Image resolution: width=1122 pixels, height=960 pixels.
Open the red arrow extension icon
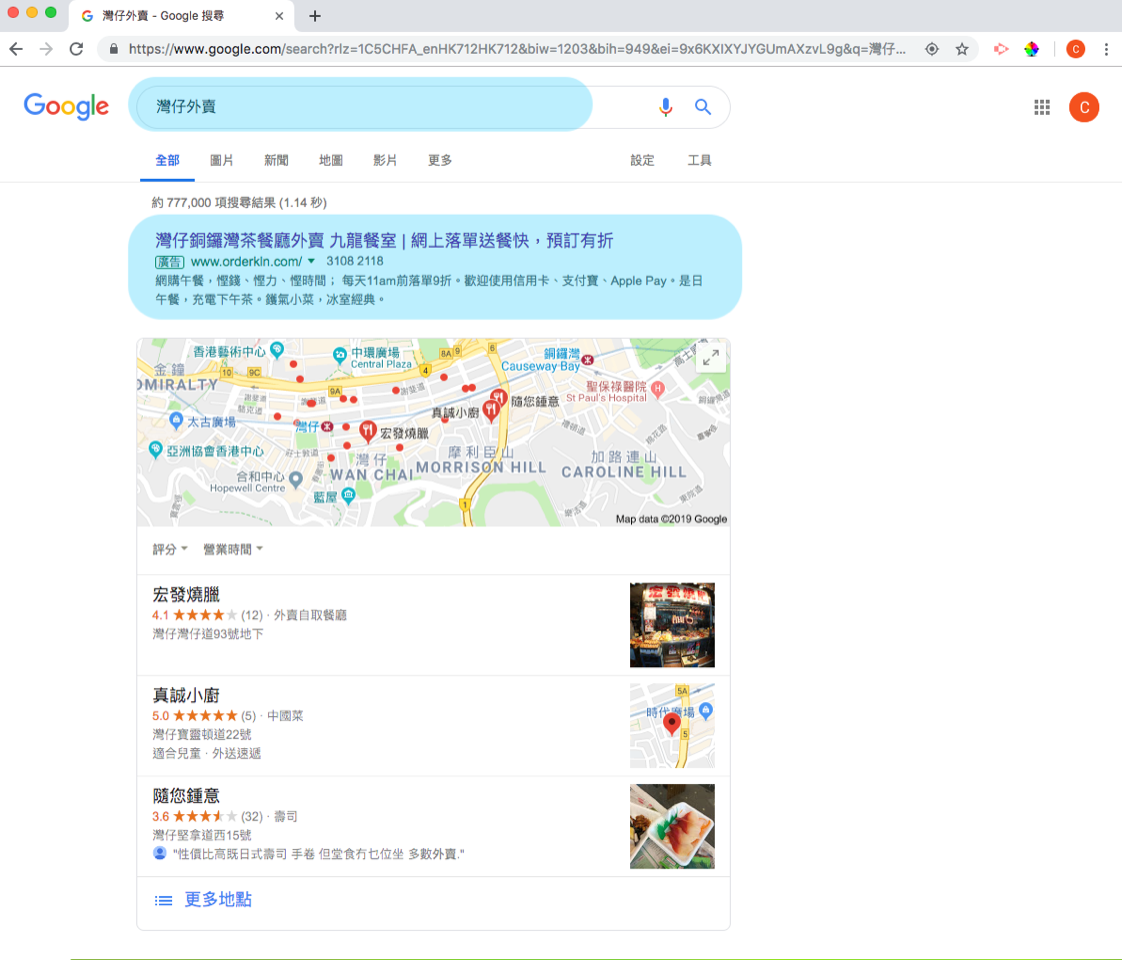(x=1001, y=49)
